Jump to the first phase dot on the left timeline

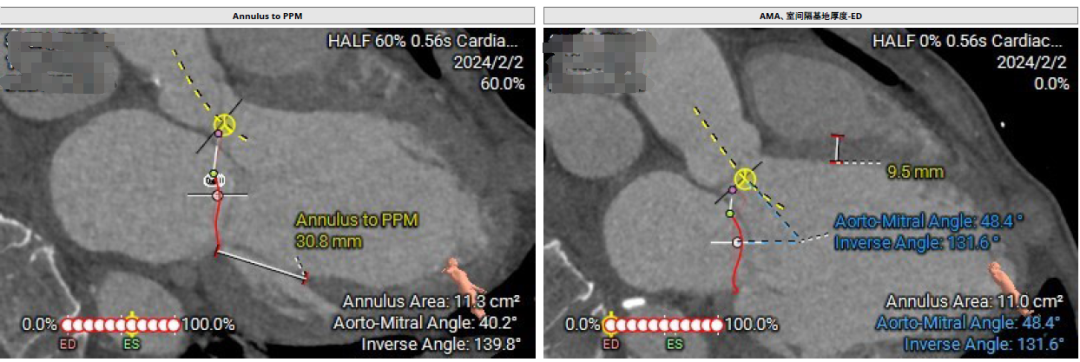(68, 325)
